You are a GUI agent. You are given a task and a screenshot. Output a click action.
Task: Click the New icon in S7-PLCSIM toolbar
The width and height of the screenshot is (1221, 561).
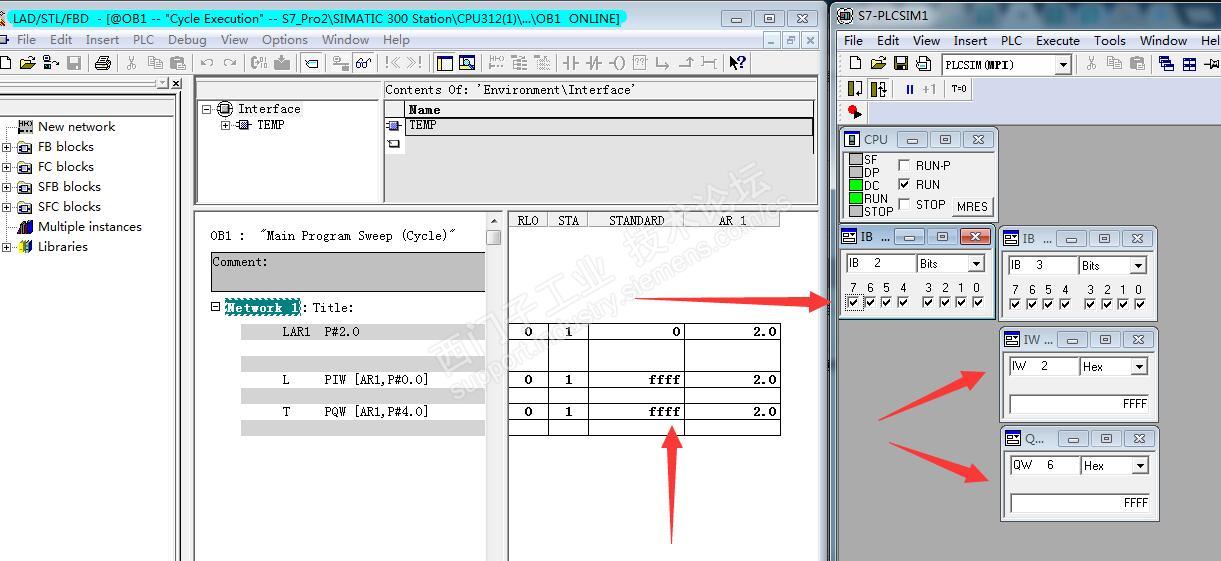click(x=855, y=64)
